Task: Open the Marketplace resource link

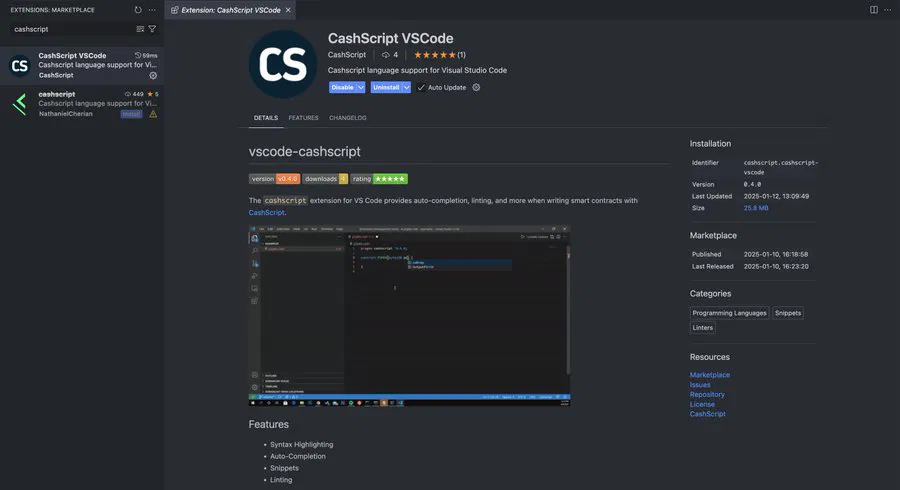Action: tap(710, 375)
